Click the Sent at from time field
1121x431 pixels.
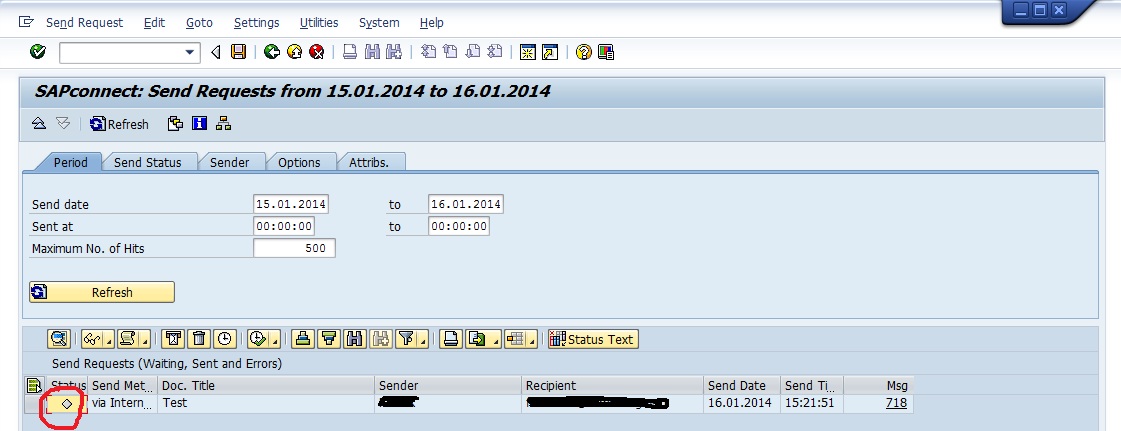284,226
